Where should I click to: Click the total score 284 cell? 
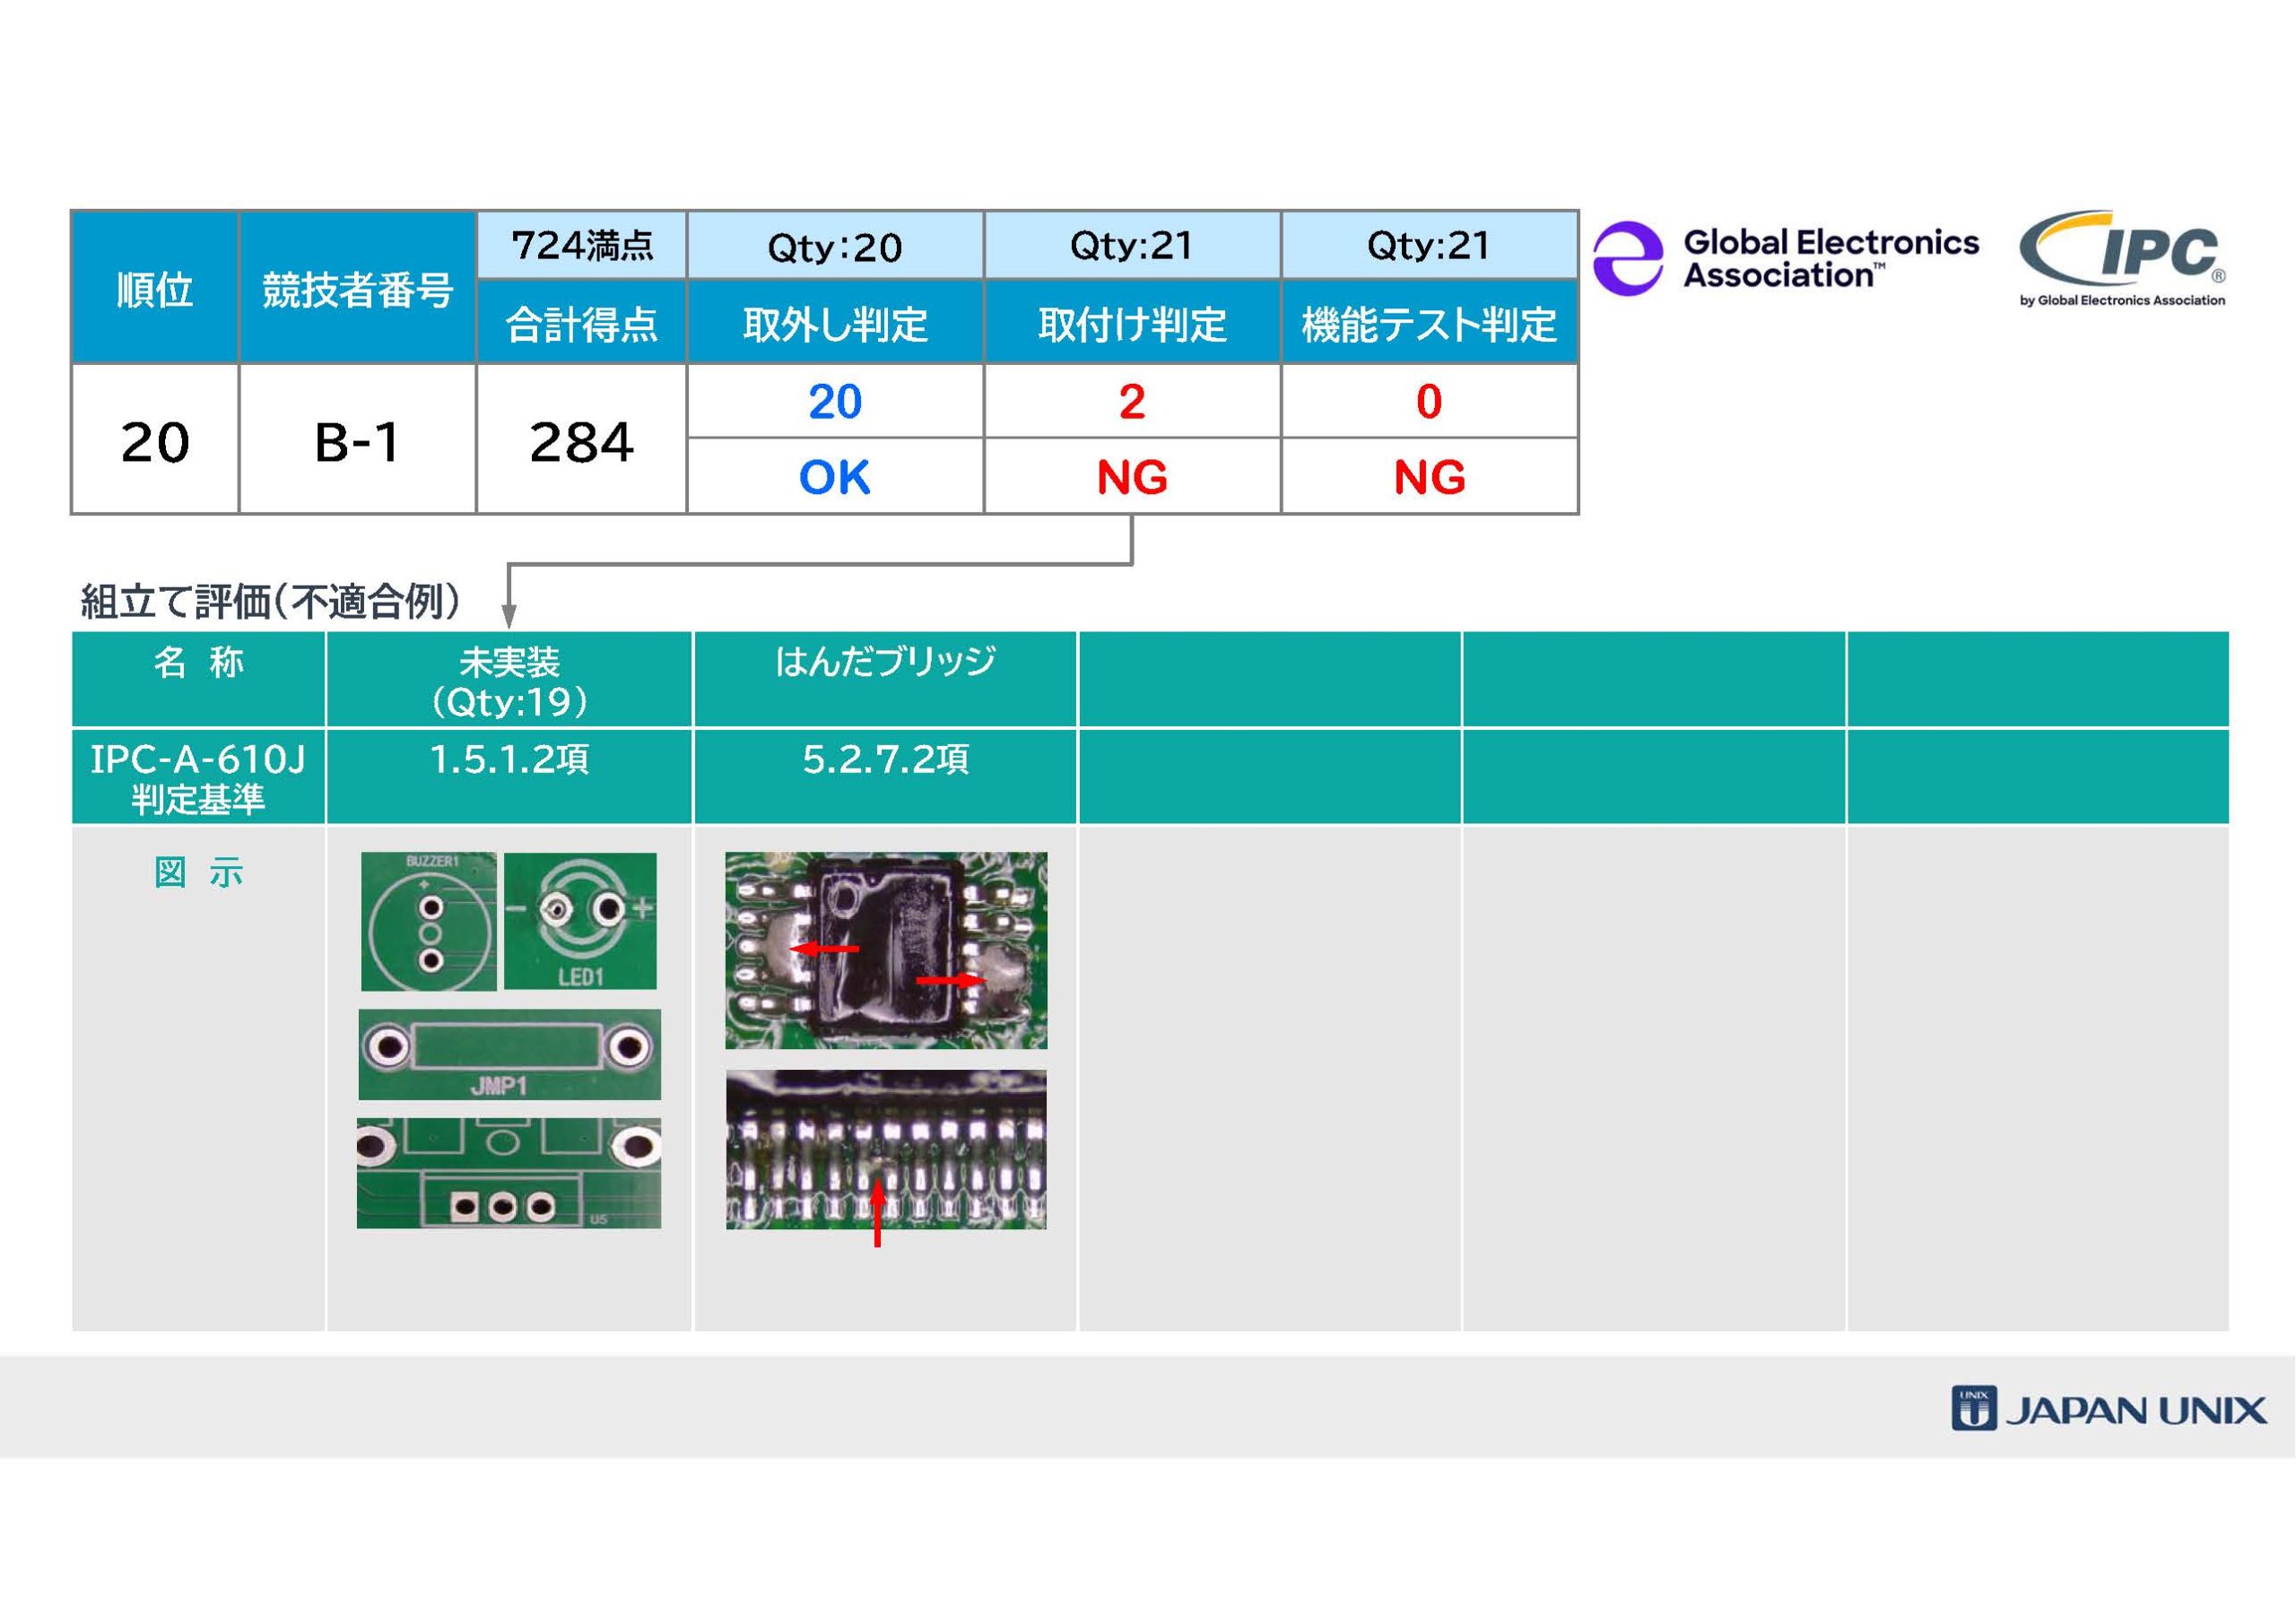coord(581,440)
